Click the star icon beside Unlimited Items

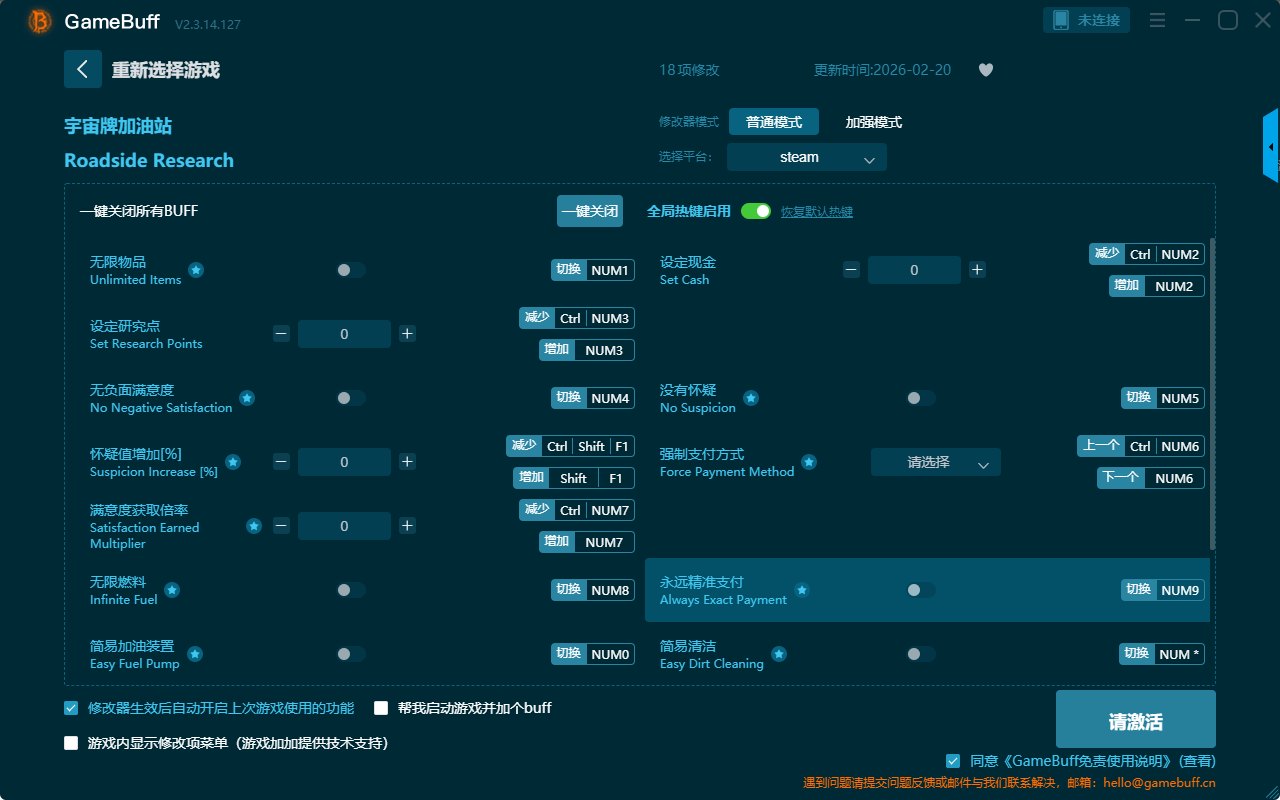click(196, 270)
